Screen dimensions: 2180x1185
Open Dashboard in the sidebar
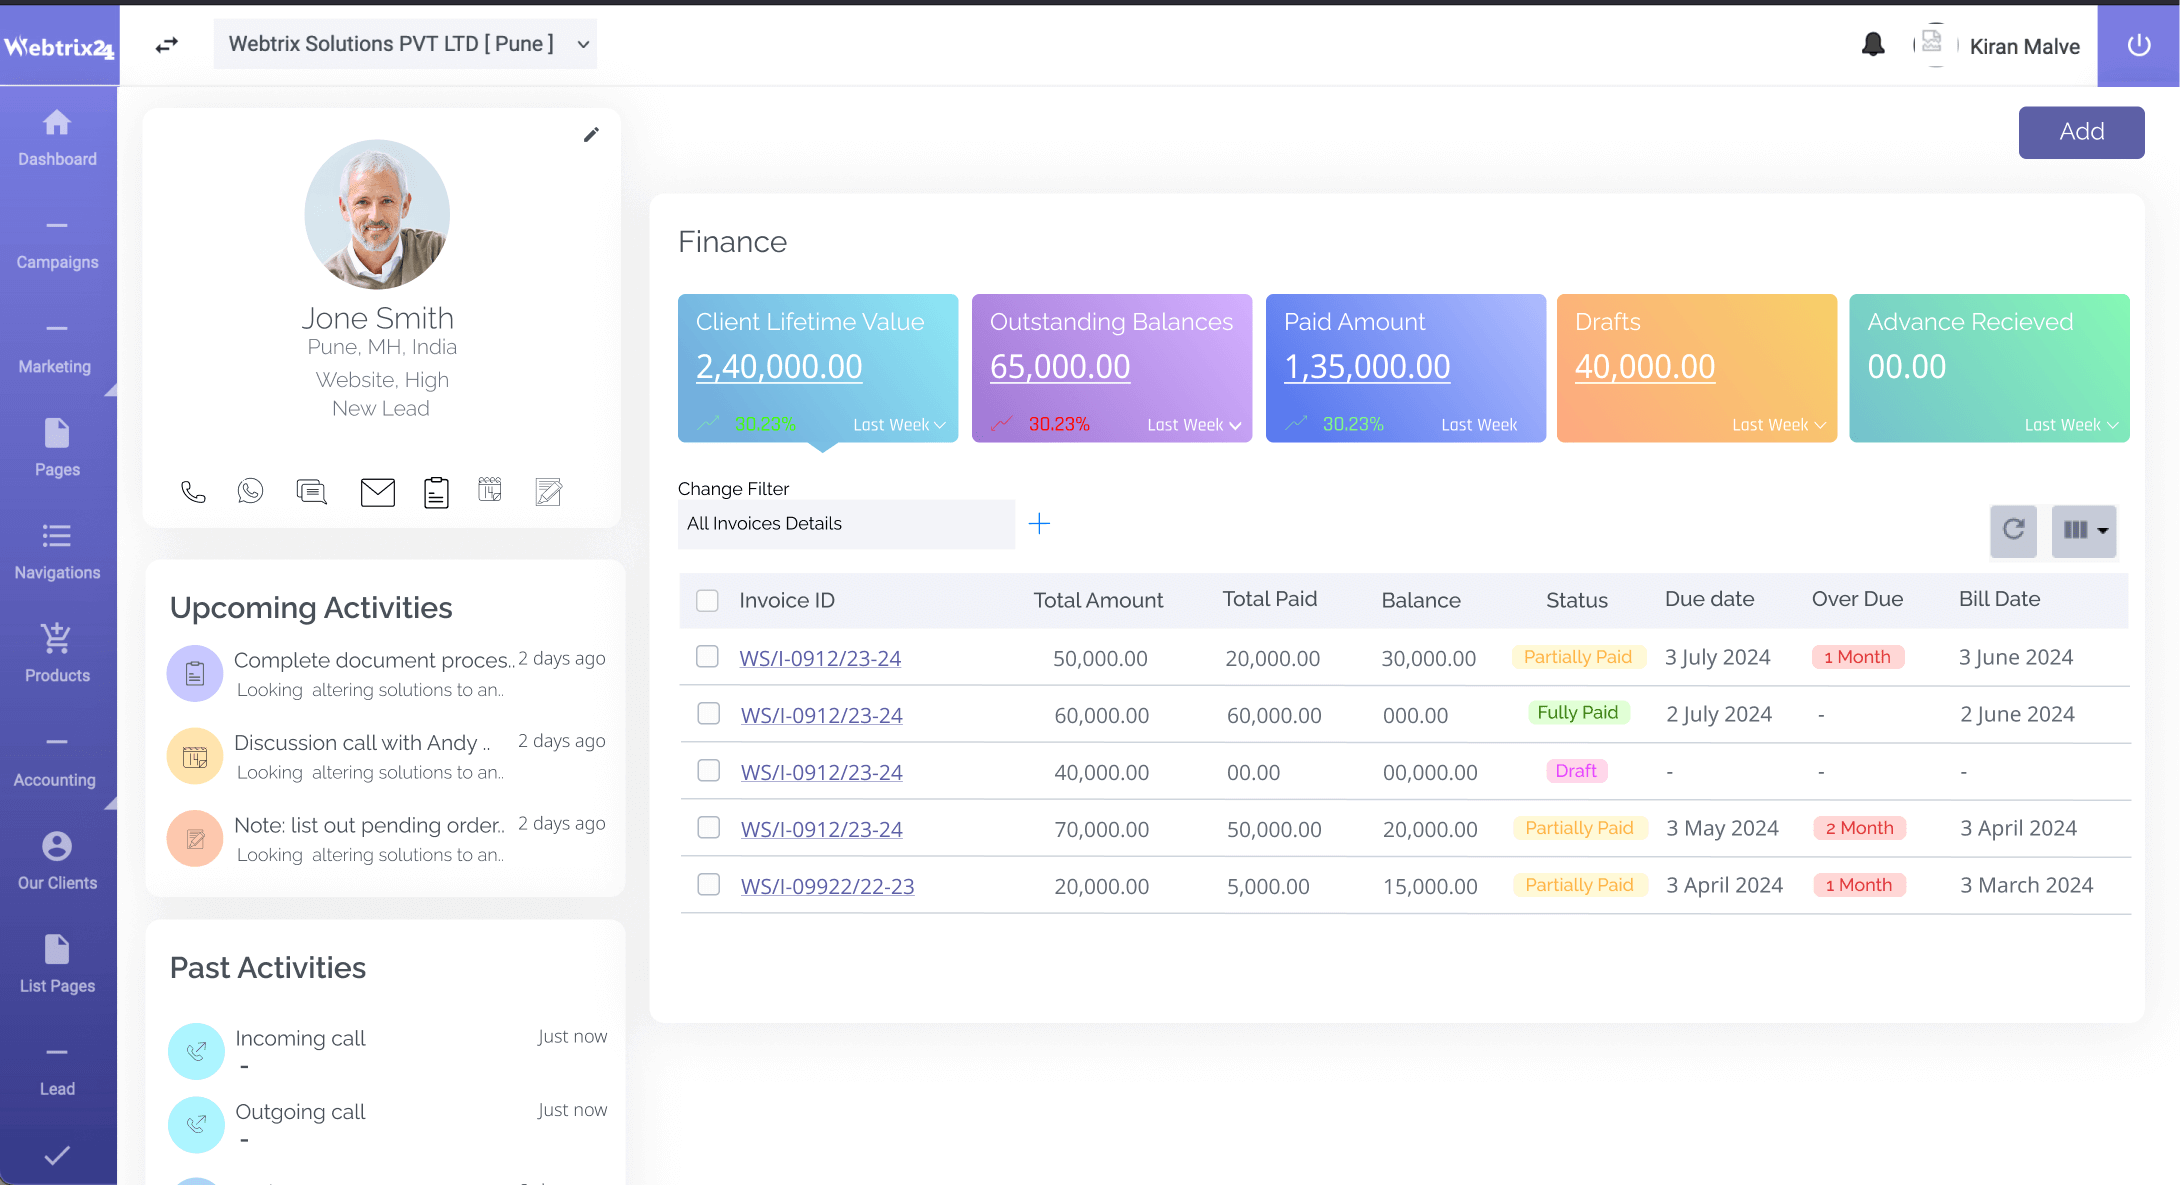coord(57,138)
